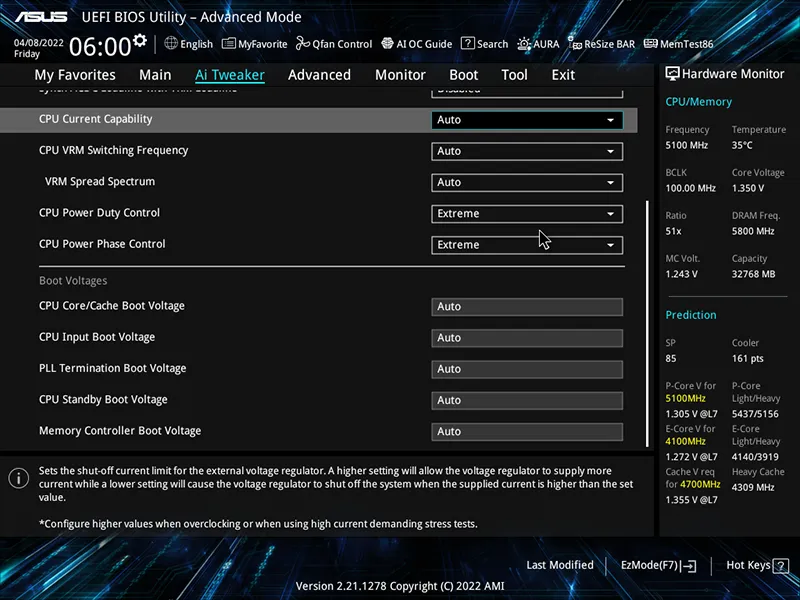Open CPU Current Capability dropdown
Image resolution: width=800 pixels, height=600 pixels.
[x=527, y=120]
